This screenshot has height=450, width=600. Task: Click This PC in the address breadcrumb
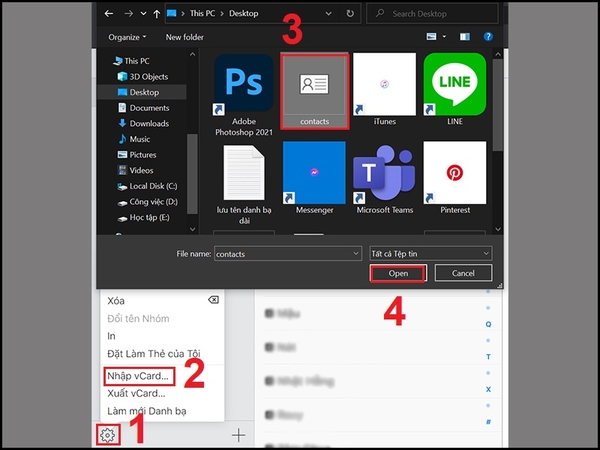[x=202, y=13]
